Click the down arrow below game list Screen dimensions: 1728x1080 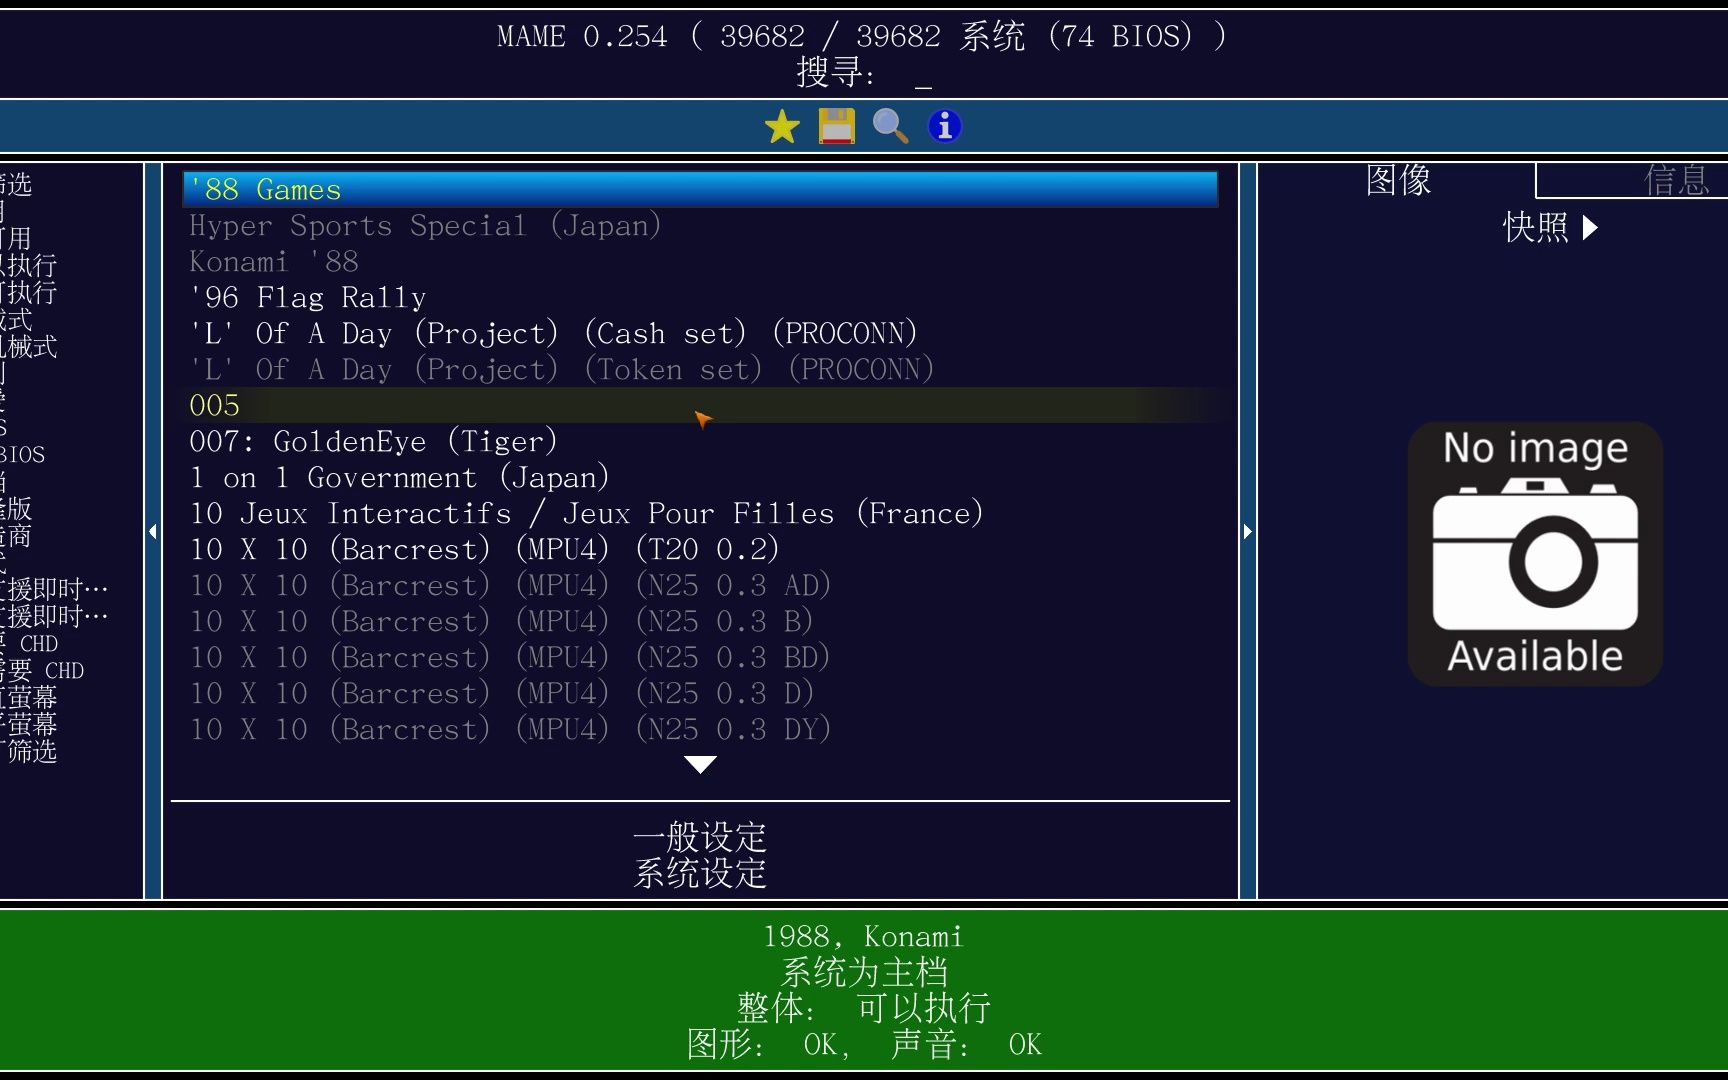pyautogui.click(x=700, y=765)
